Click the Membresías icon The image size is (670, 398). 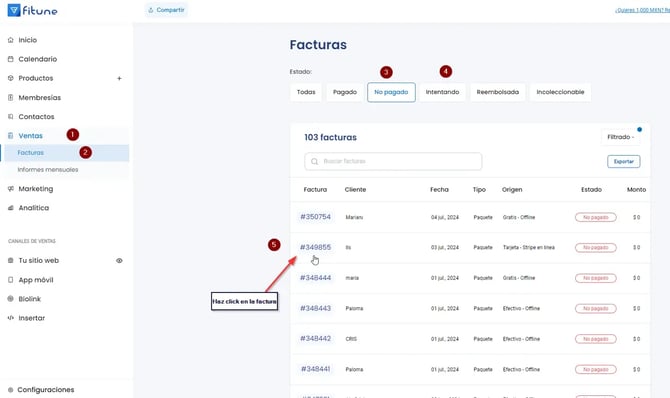11,97
